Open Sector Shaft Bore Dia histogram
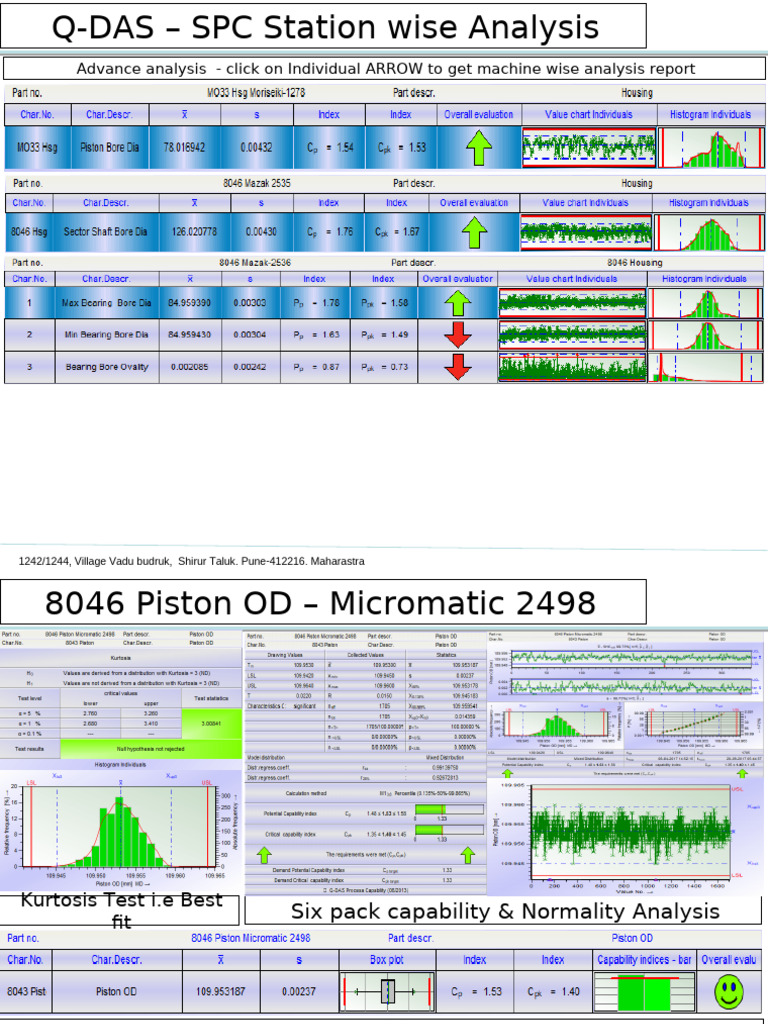 pos(709,232)
